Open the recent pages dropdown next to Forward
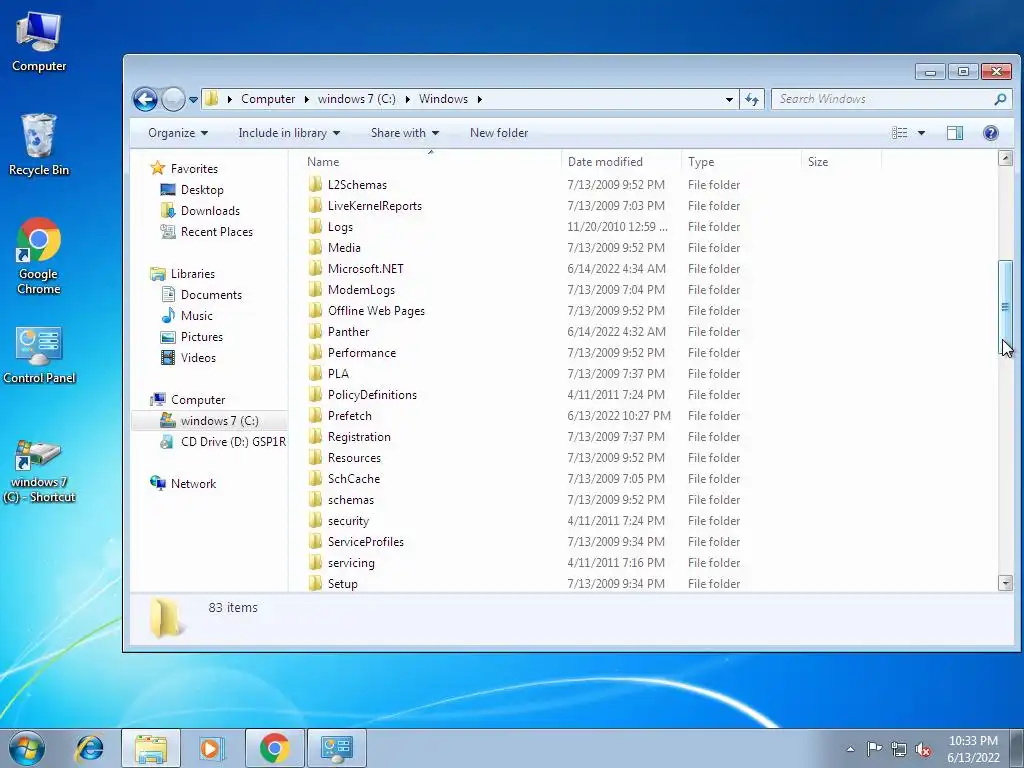The image size is (1024, 768). tap(193, 100)
